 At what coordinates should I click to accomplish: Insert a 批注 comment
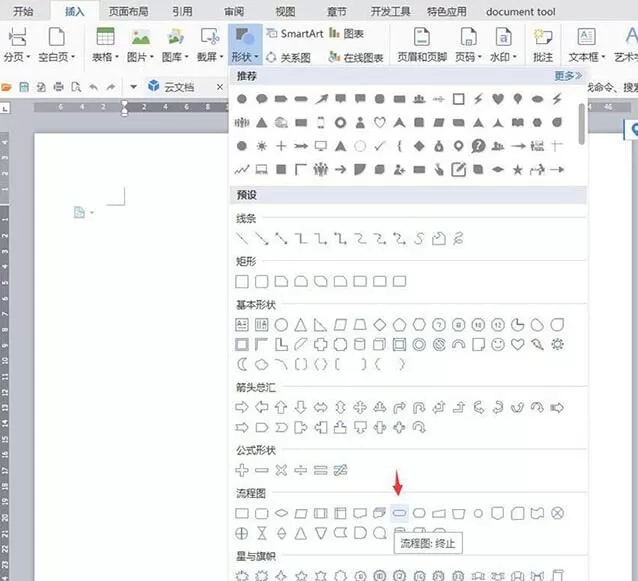[543, 45]
